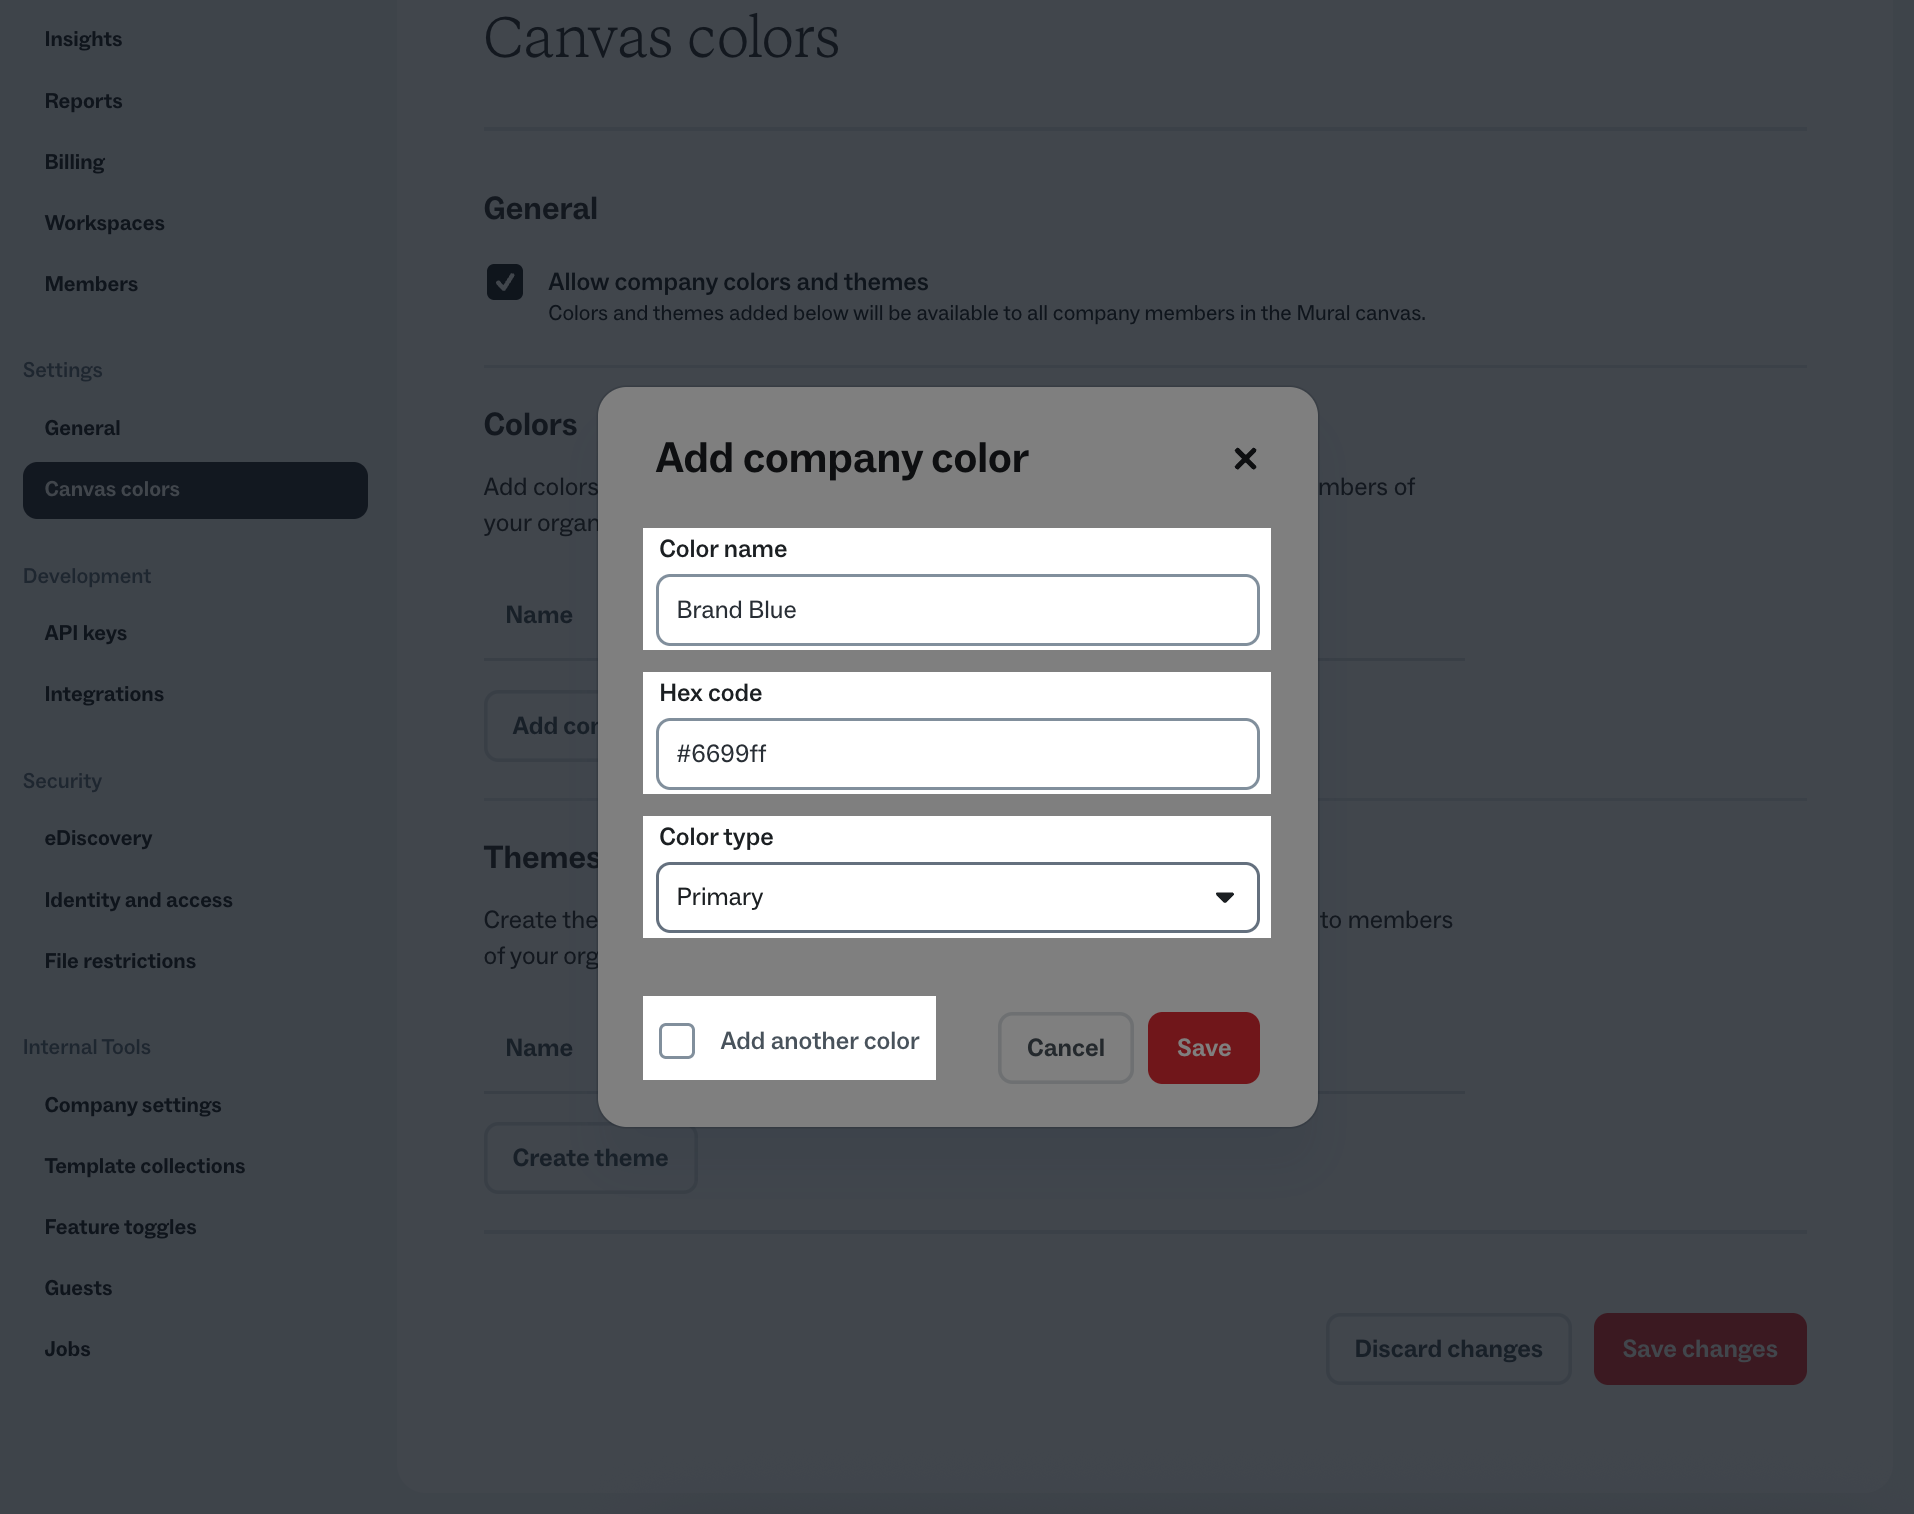Viewport: 1914px width, 1514px height.
Task: Click the Color name input field
Action: click(x=957, y=610)
